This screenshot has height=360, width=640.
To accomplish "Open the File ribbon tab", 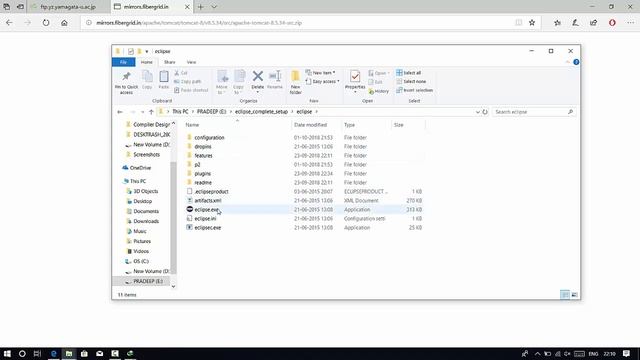I will click(x=123, y=62).
